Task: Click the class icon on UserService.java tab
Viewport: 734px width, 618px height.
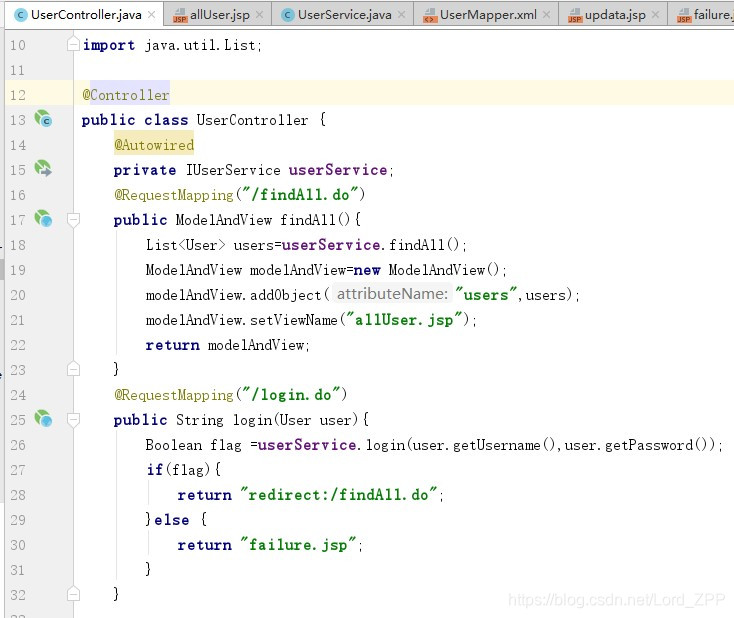Action: (288, 15)
